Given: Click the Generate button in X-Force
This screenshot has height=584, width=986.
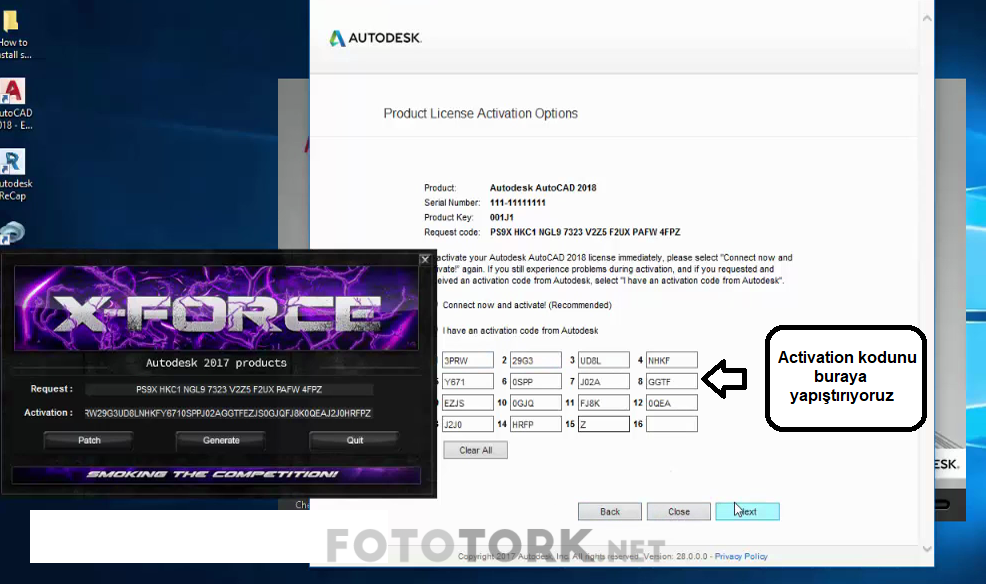Looking at the screenshot, I should (x=221, y=440).
